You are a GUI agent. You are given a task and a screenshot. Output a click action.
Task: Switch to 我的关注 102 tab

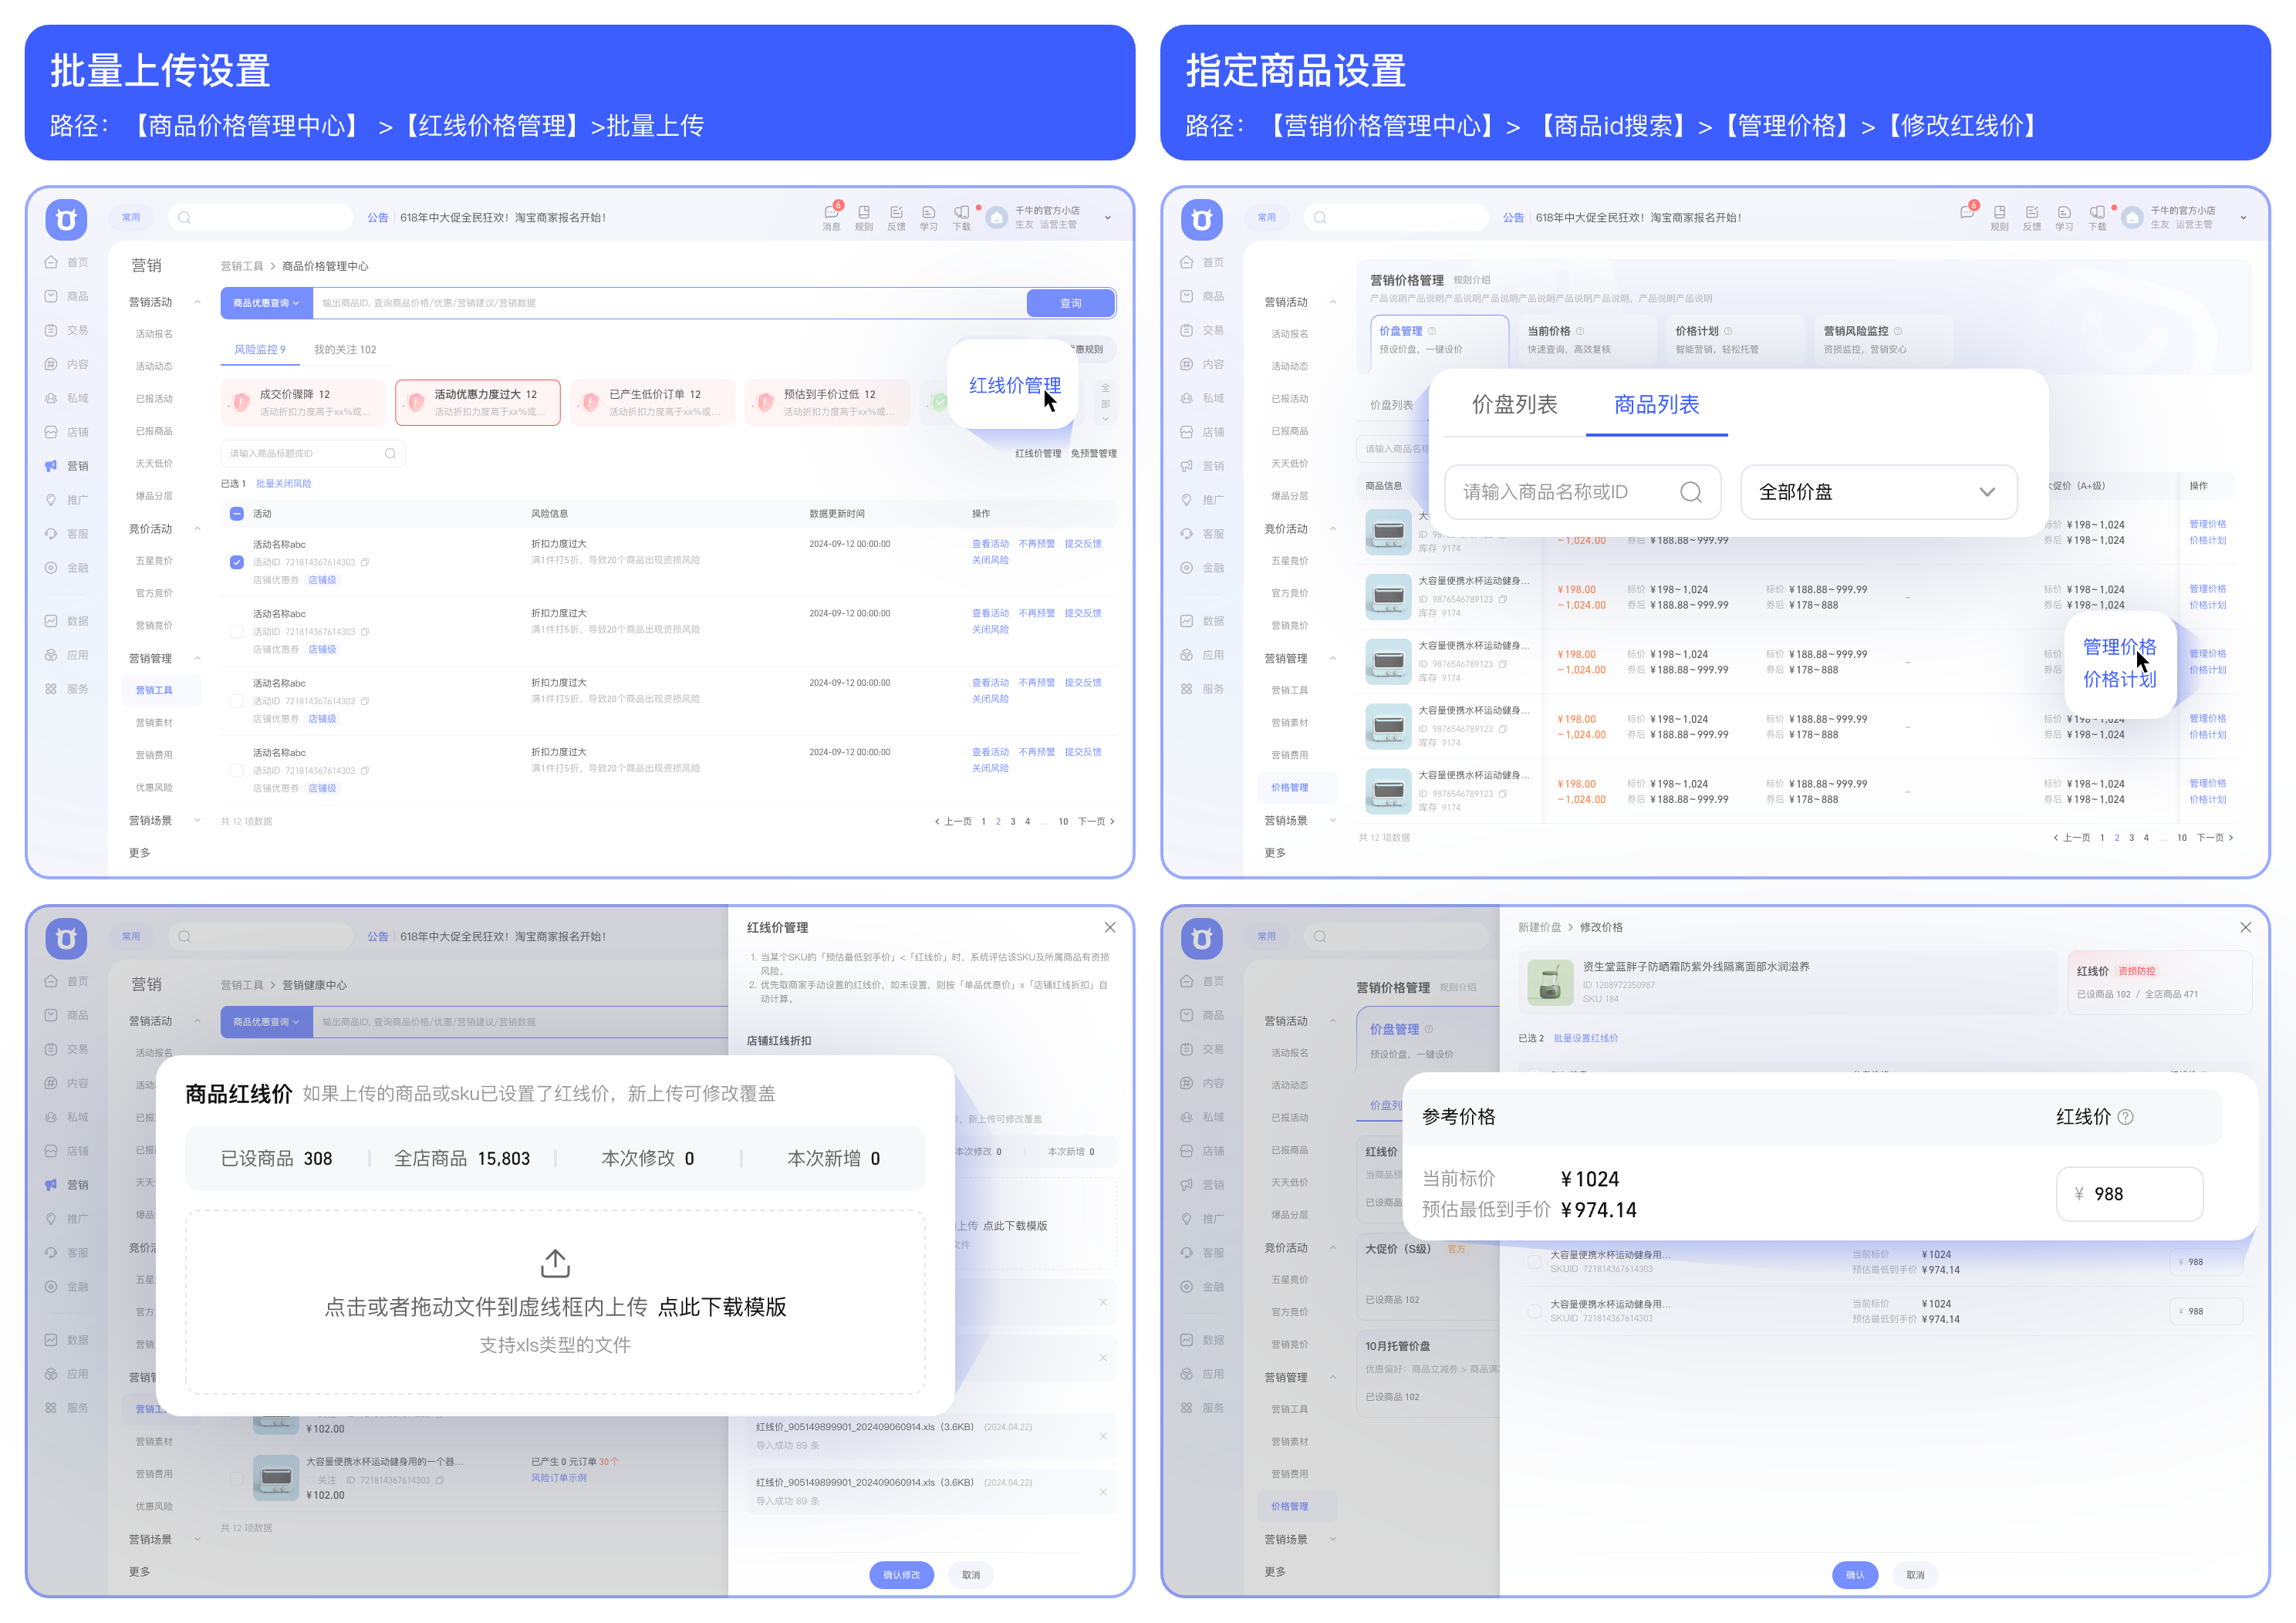(345, 350)
